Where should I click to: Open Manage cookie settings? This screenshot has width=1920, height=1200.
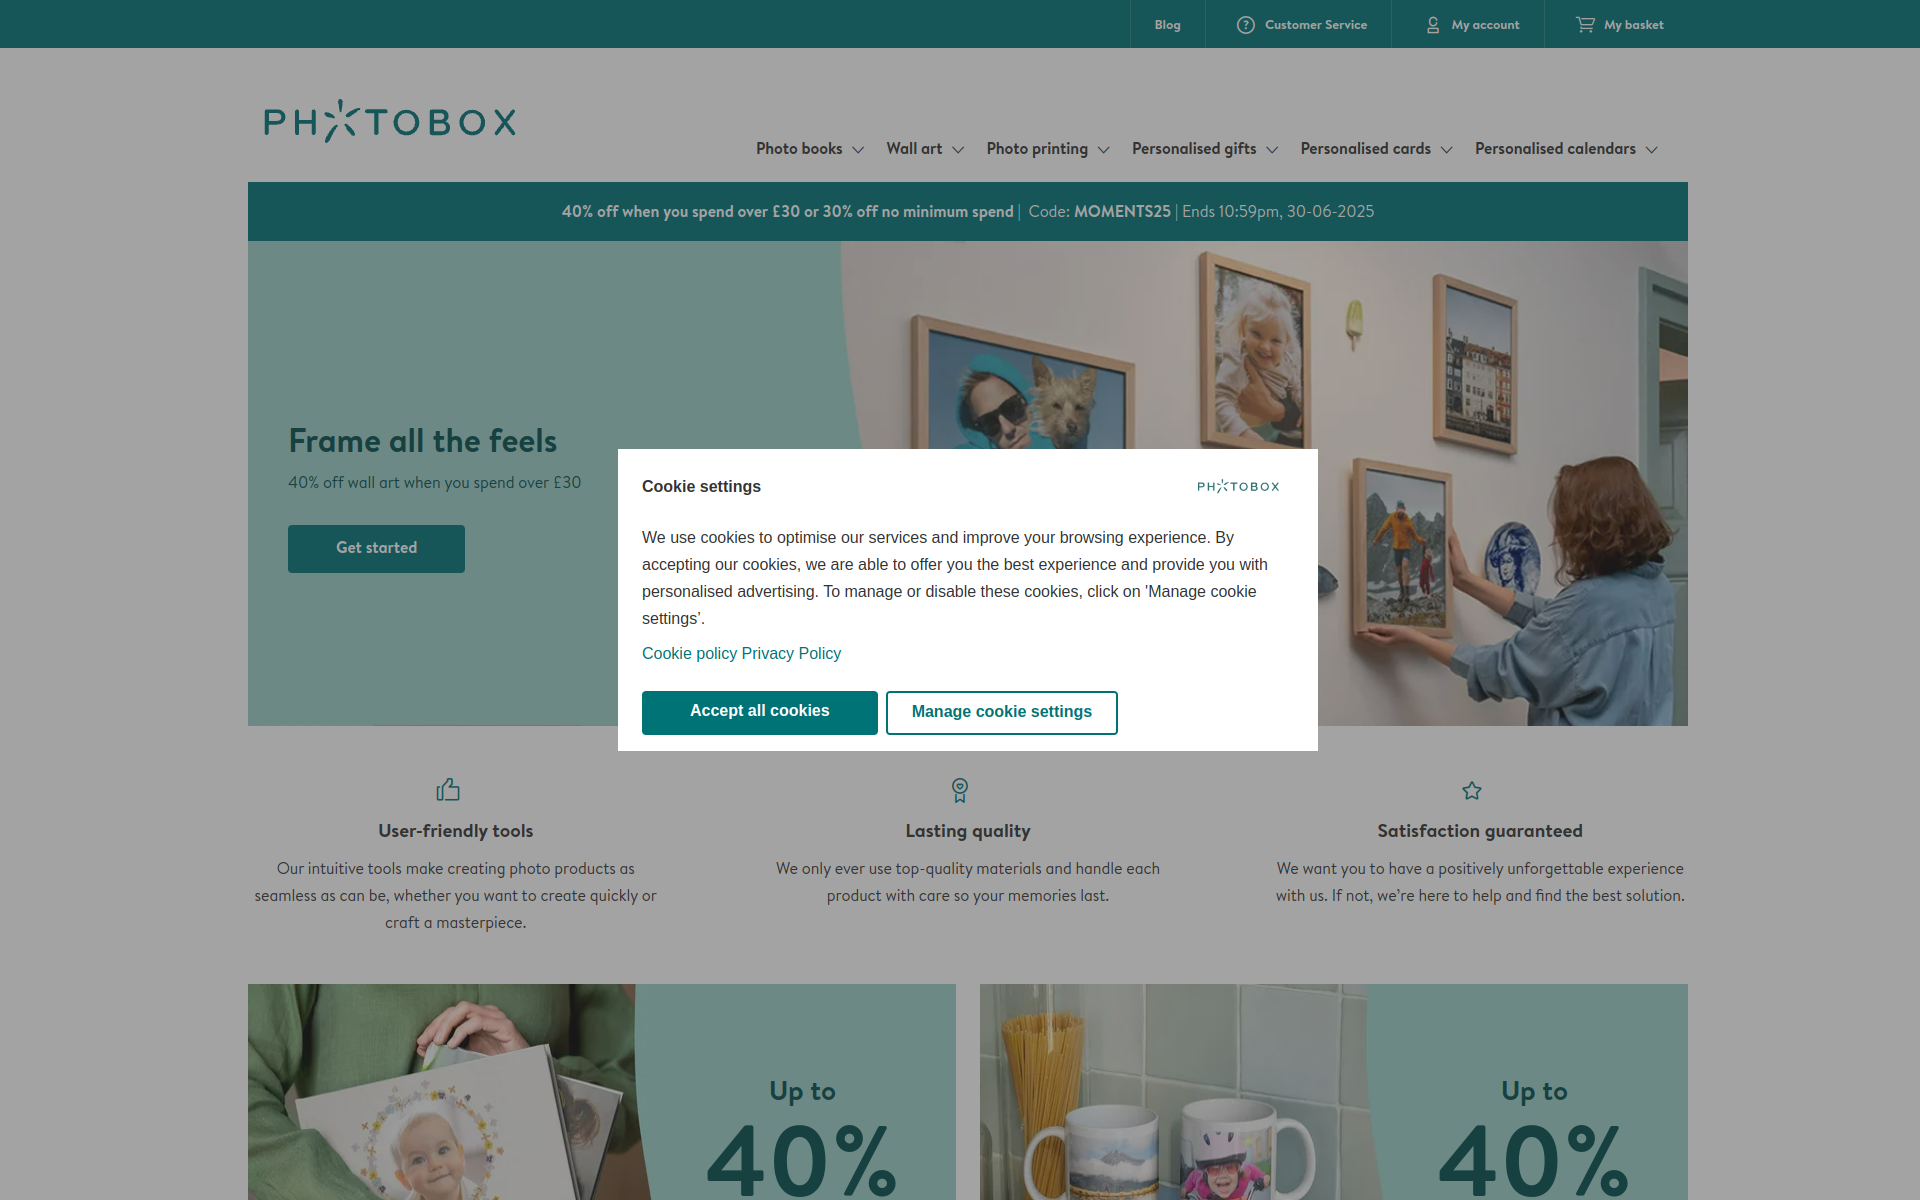click(x=1002, y=712)
